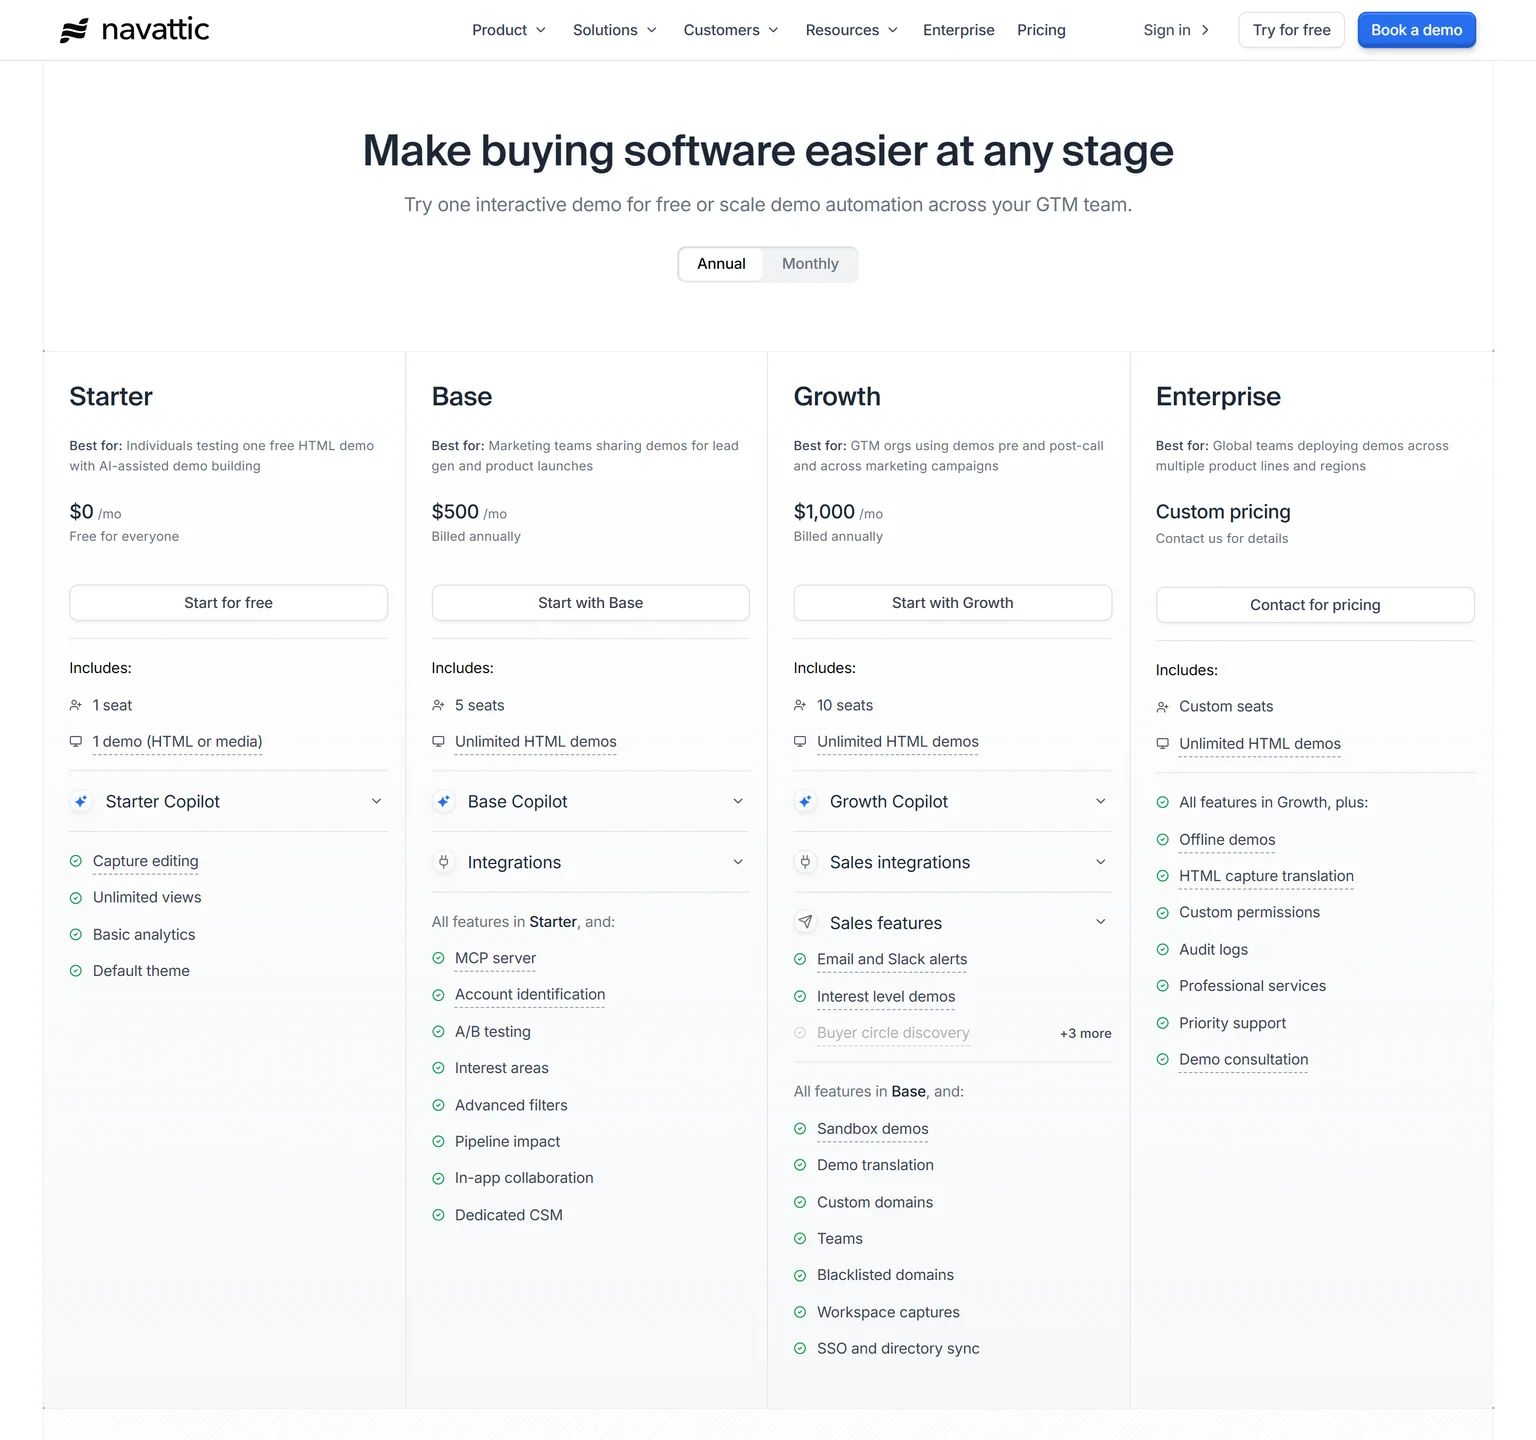The height and width of the screenshot is (1440, 1536).
Task: Go to the Enterprise nav page
Action: pos(959,30)
